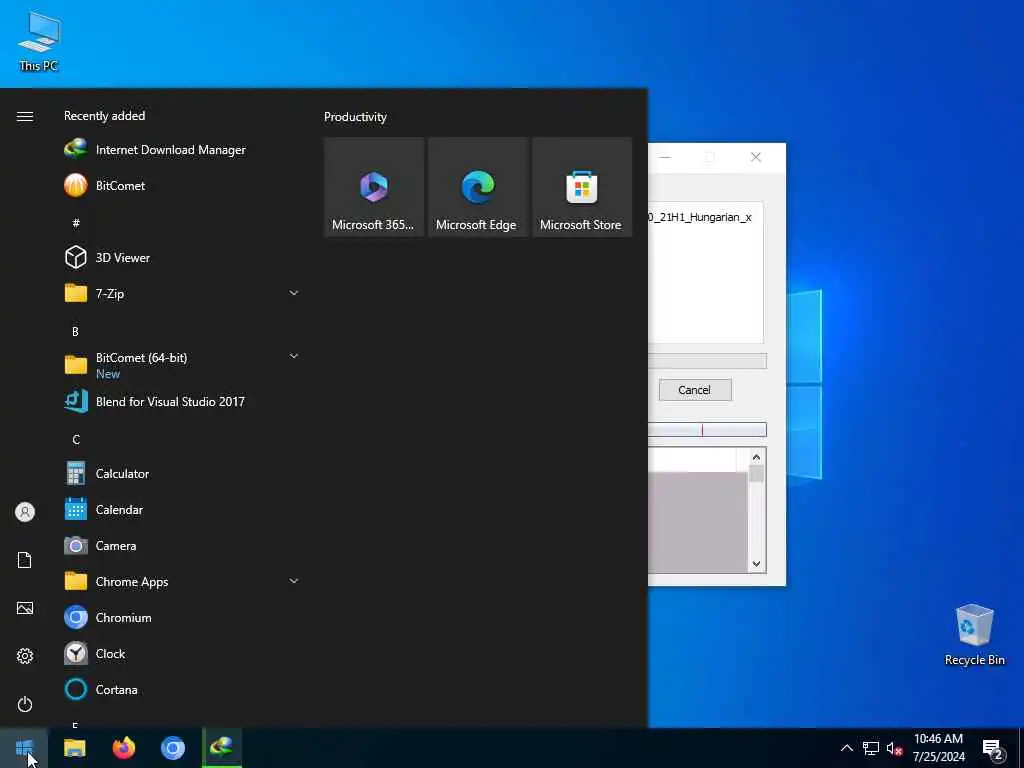The width and height of the screenshot is (1024, 768).
Task: Click the # letter header
Action: coord(76,223)
